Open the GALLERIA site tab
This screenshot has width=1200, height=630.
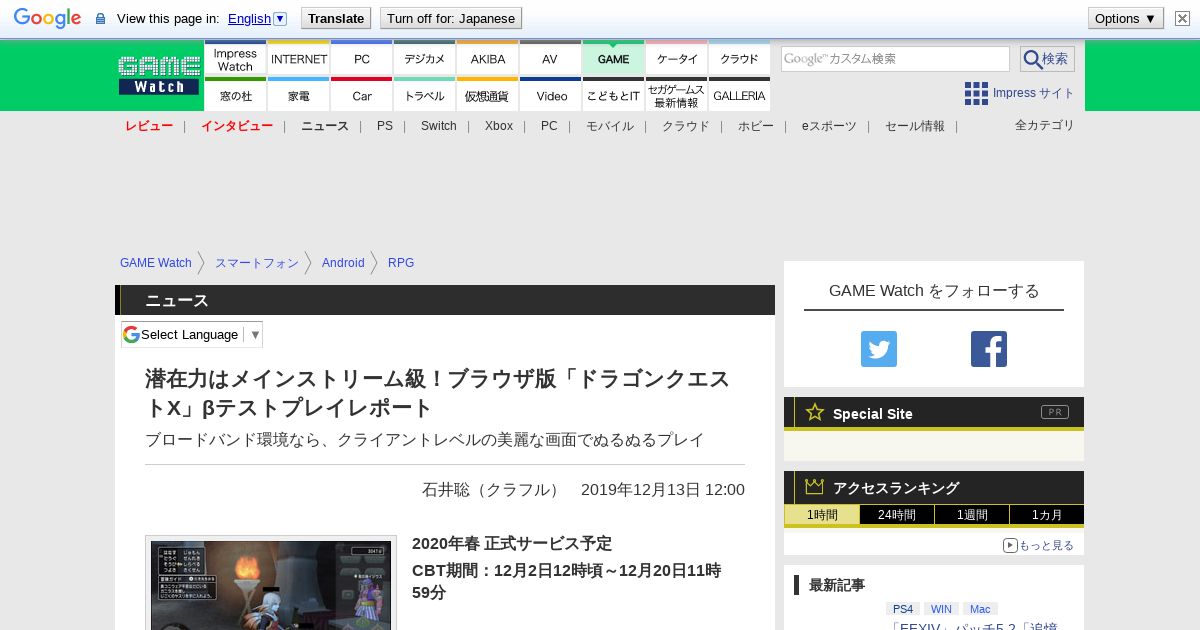(x=740, y=95)
